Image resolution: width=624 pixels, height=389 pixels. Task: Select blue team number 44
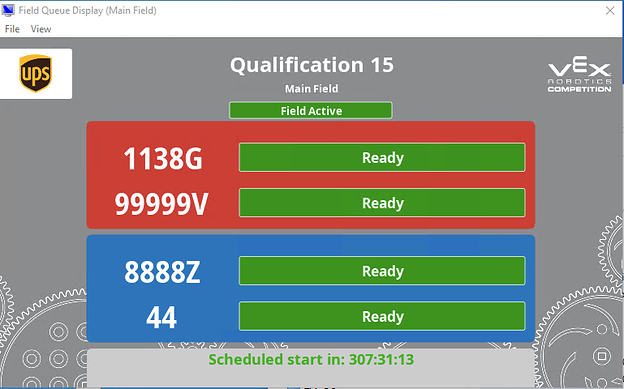click(x=161, y=318)
